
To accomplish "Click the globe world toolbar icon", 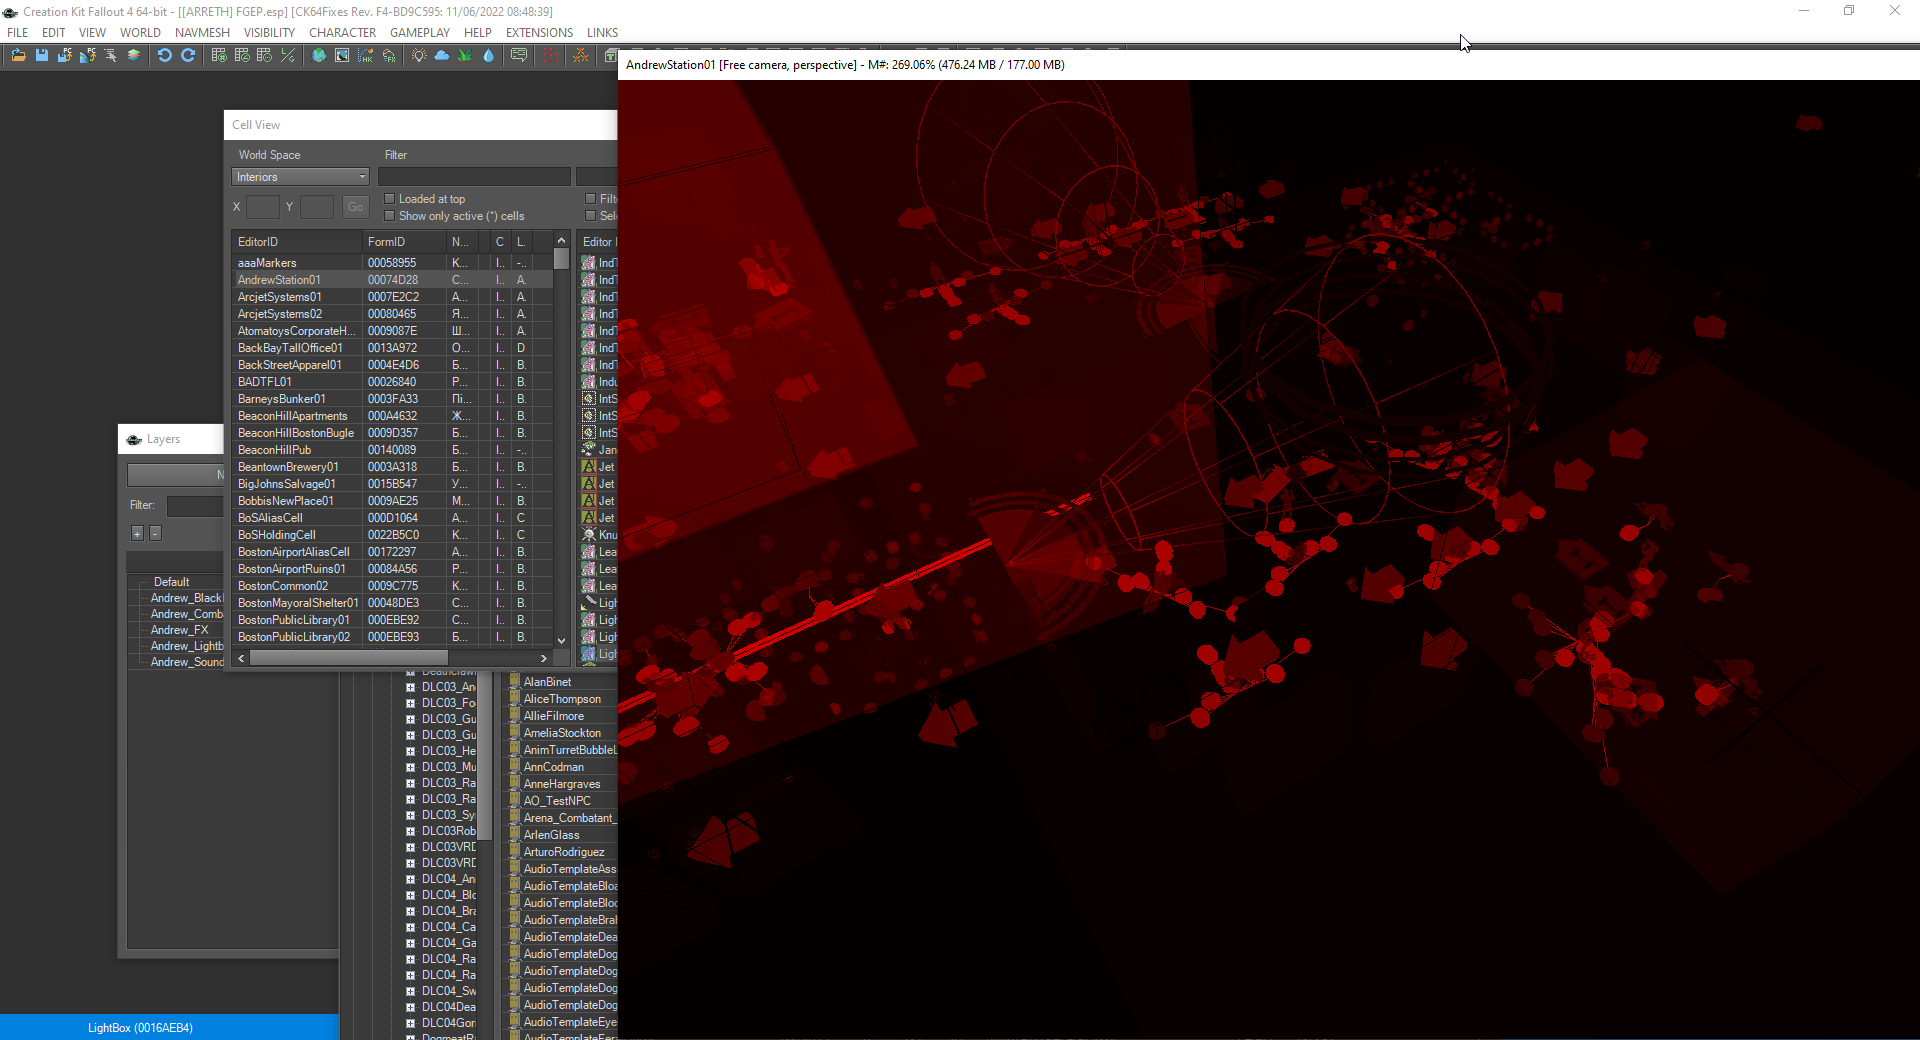I will [319, 56].
